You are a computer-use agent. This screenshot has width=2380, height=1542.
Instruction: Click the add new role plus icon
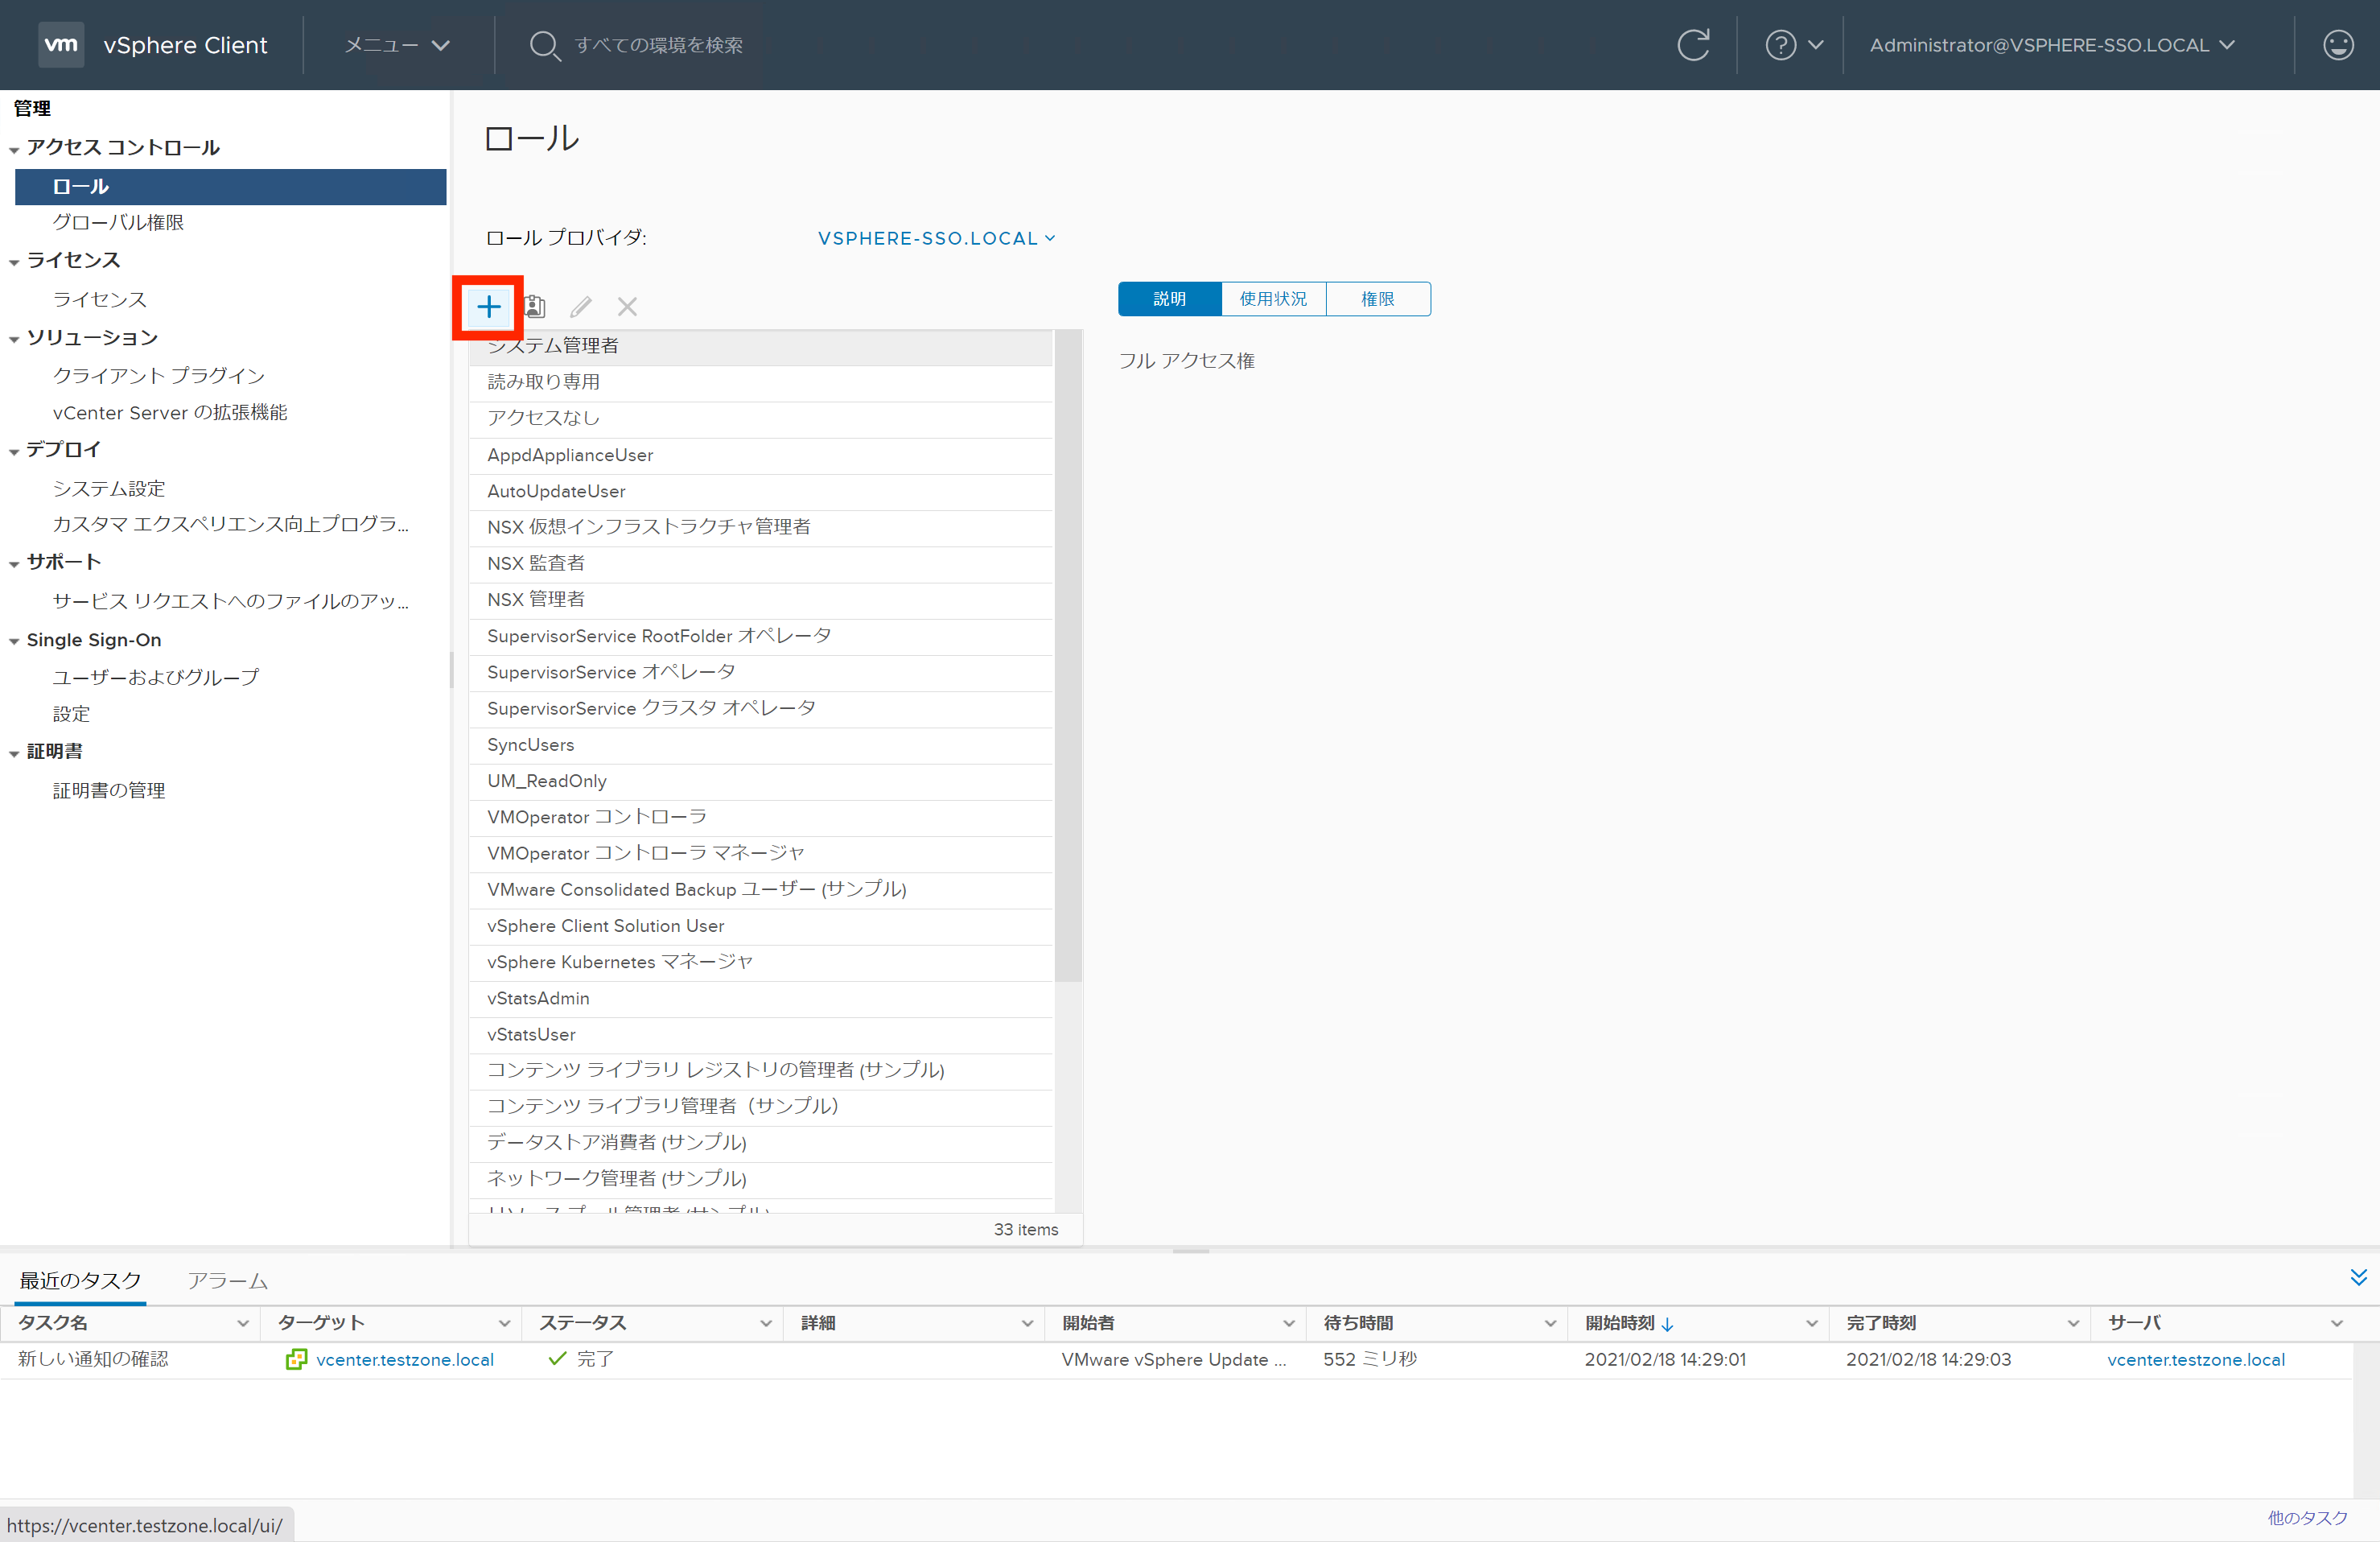tap(488, 307)
